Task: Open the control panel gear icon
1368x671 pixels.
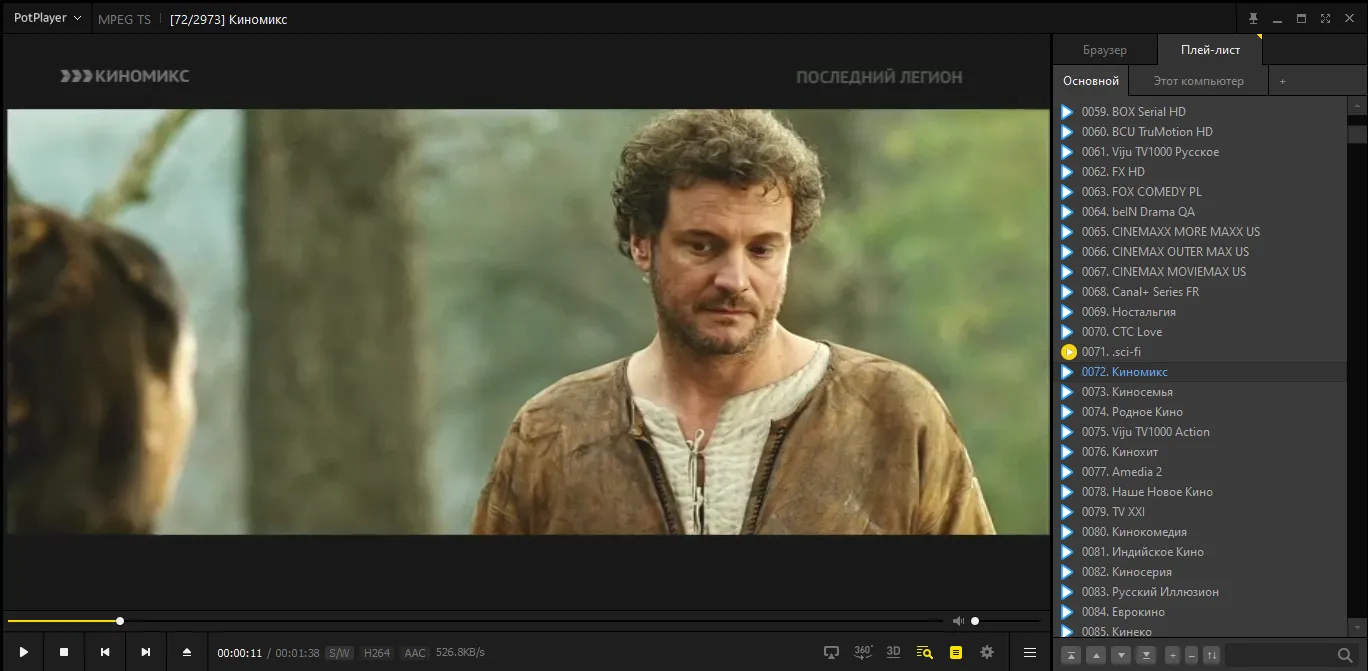Action: (x=987, y=652)
